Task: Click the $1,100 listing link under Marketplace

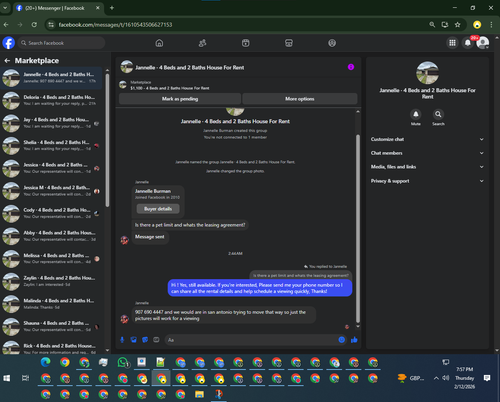Action: coord(170,88)
